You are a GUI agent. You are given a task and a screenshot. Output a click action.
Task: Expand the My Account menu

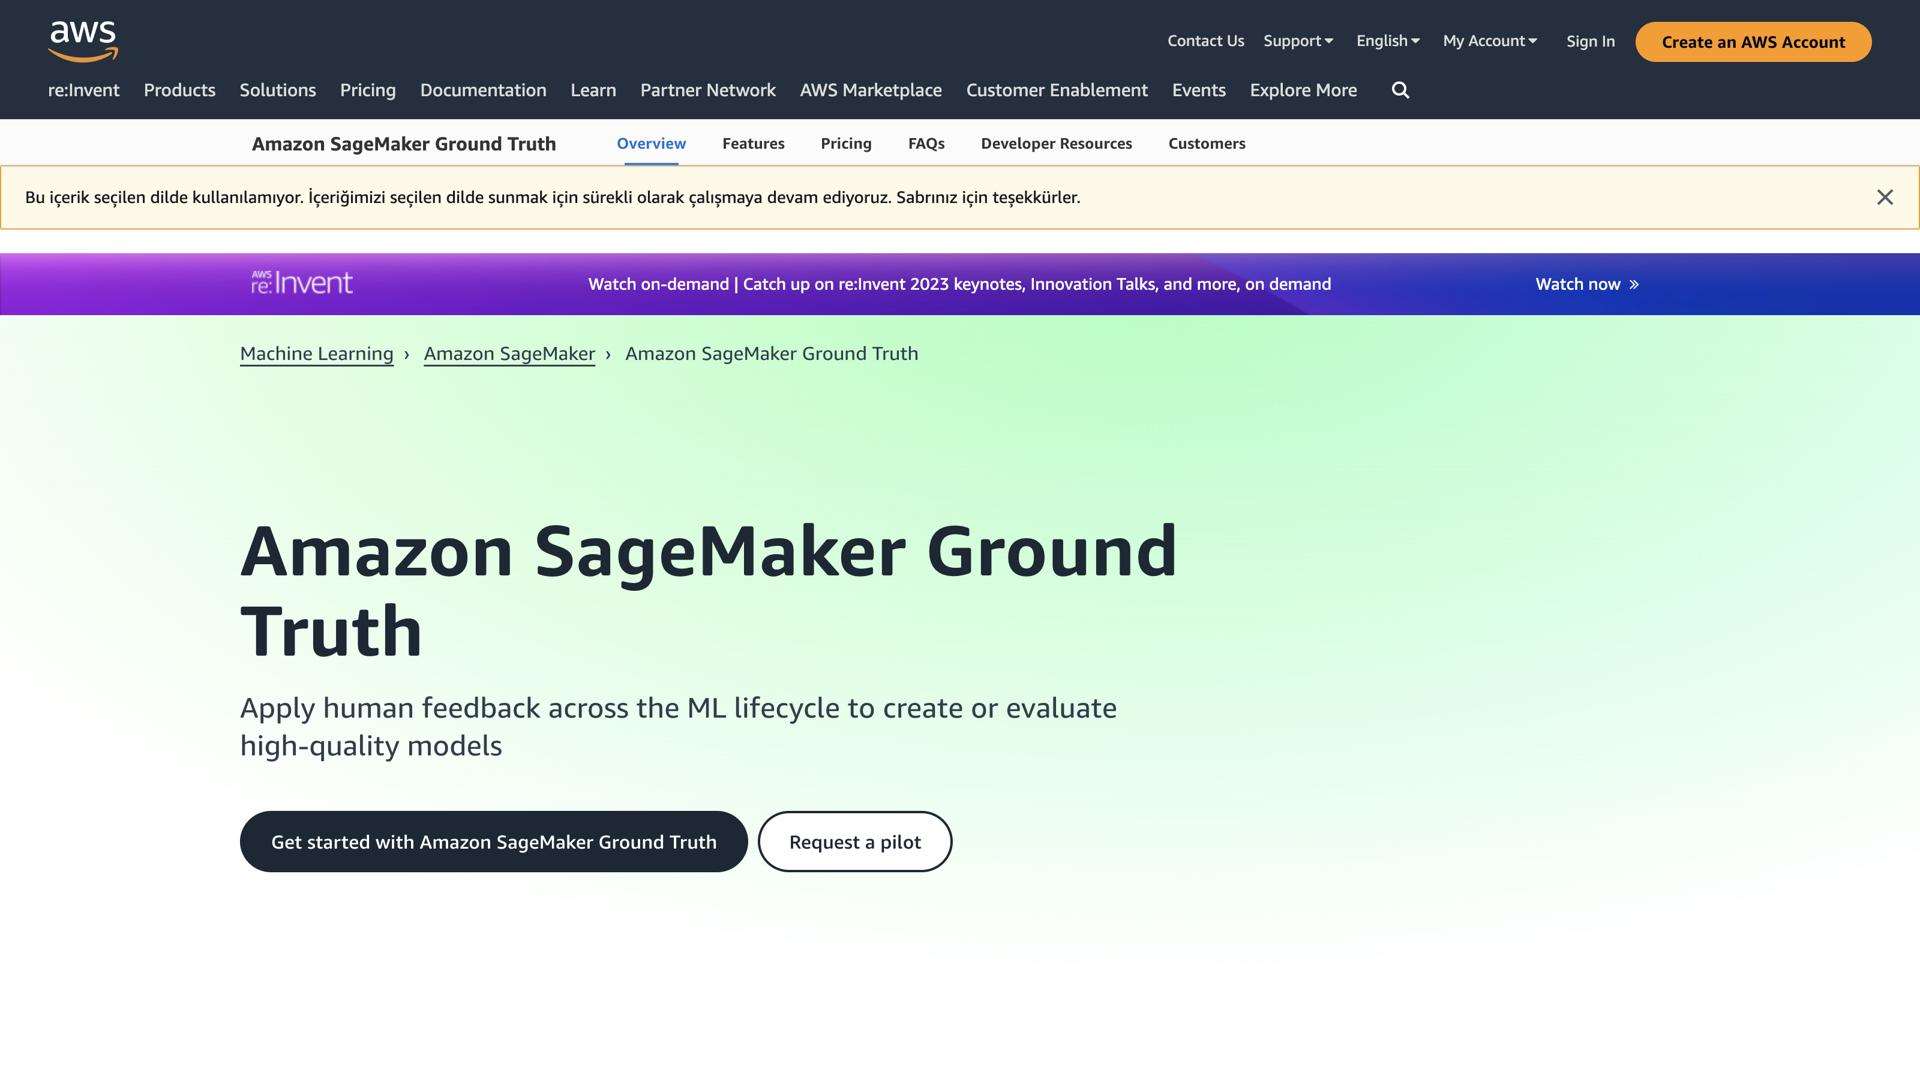click(x=1489, y=41)
